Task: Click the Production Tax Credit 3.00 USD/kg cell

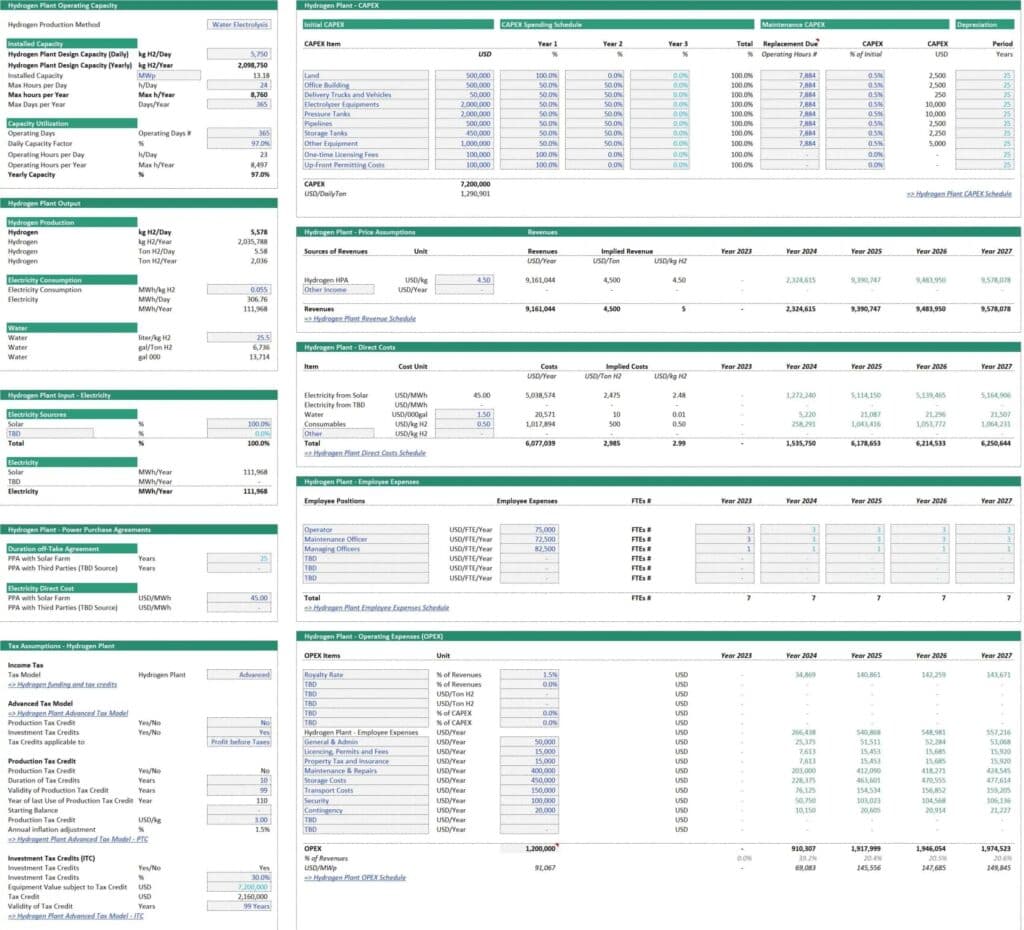Action: coord(239,820)
